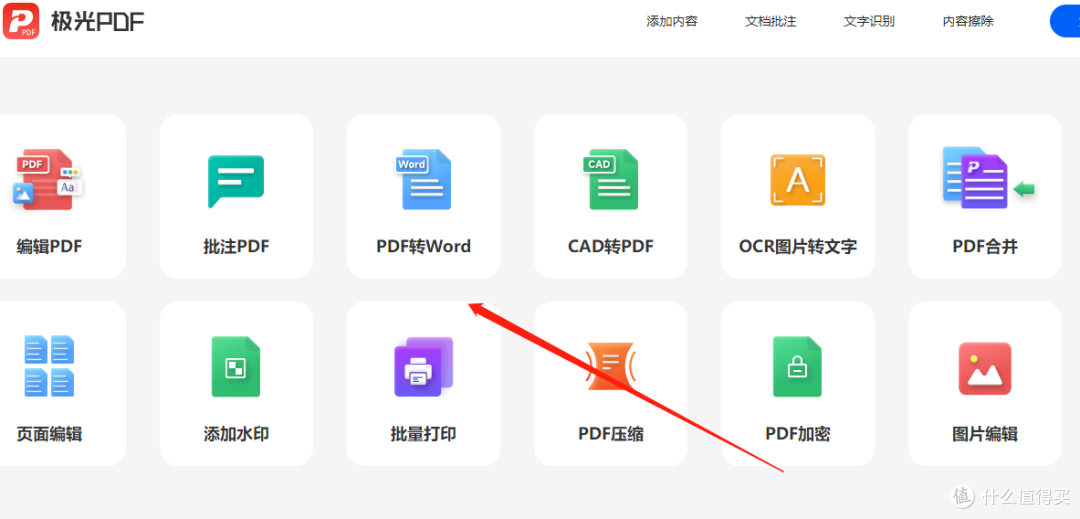Open the 页面编辑 four-page icon
The height and width of the screenshot is (519, 1080).
point(49,366)
